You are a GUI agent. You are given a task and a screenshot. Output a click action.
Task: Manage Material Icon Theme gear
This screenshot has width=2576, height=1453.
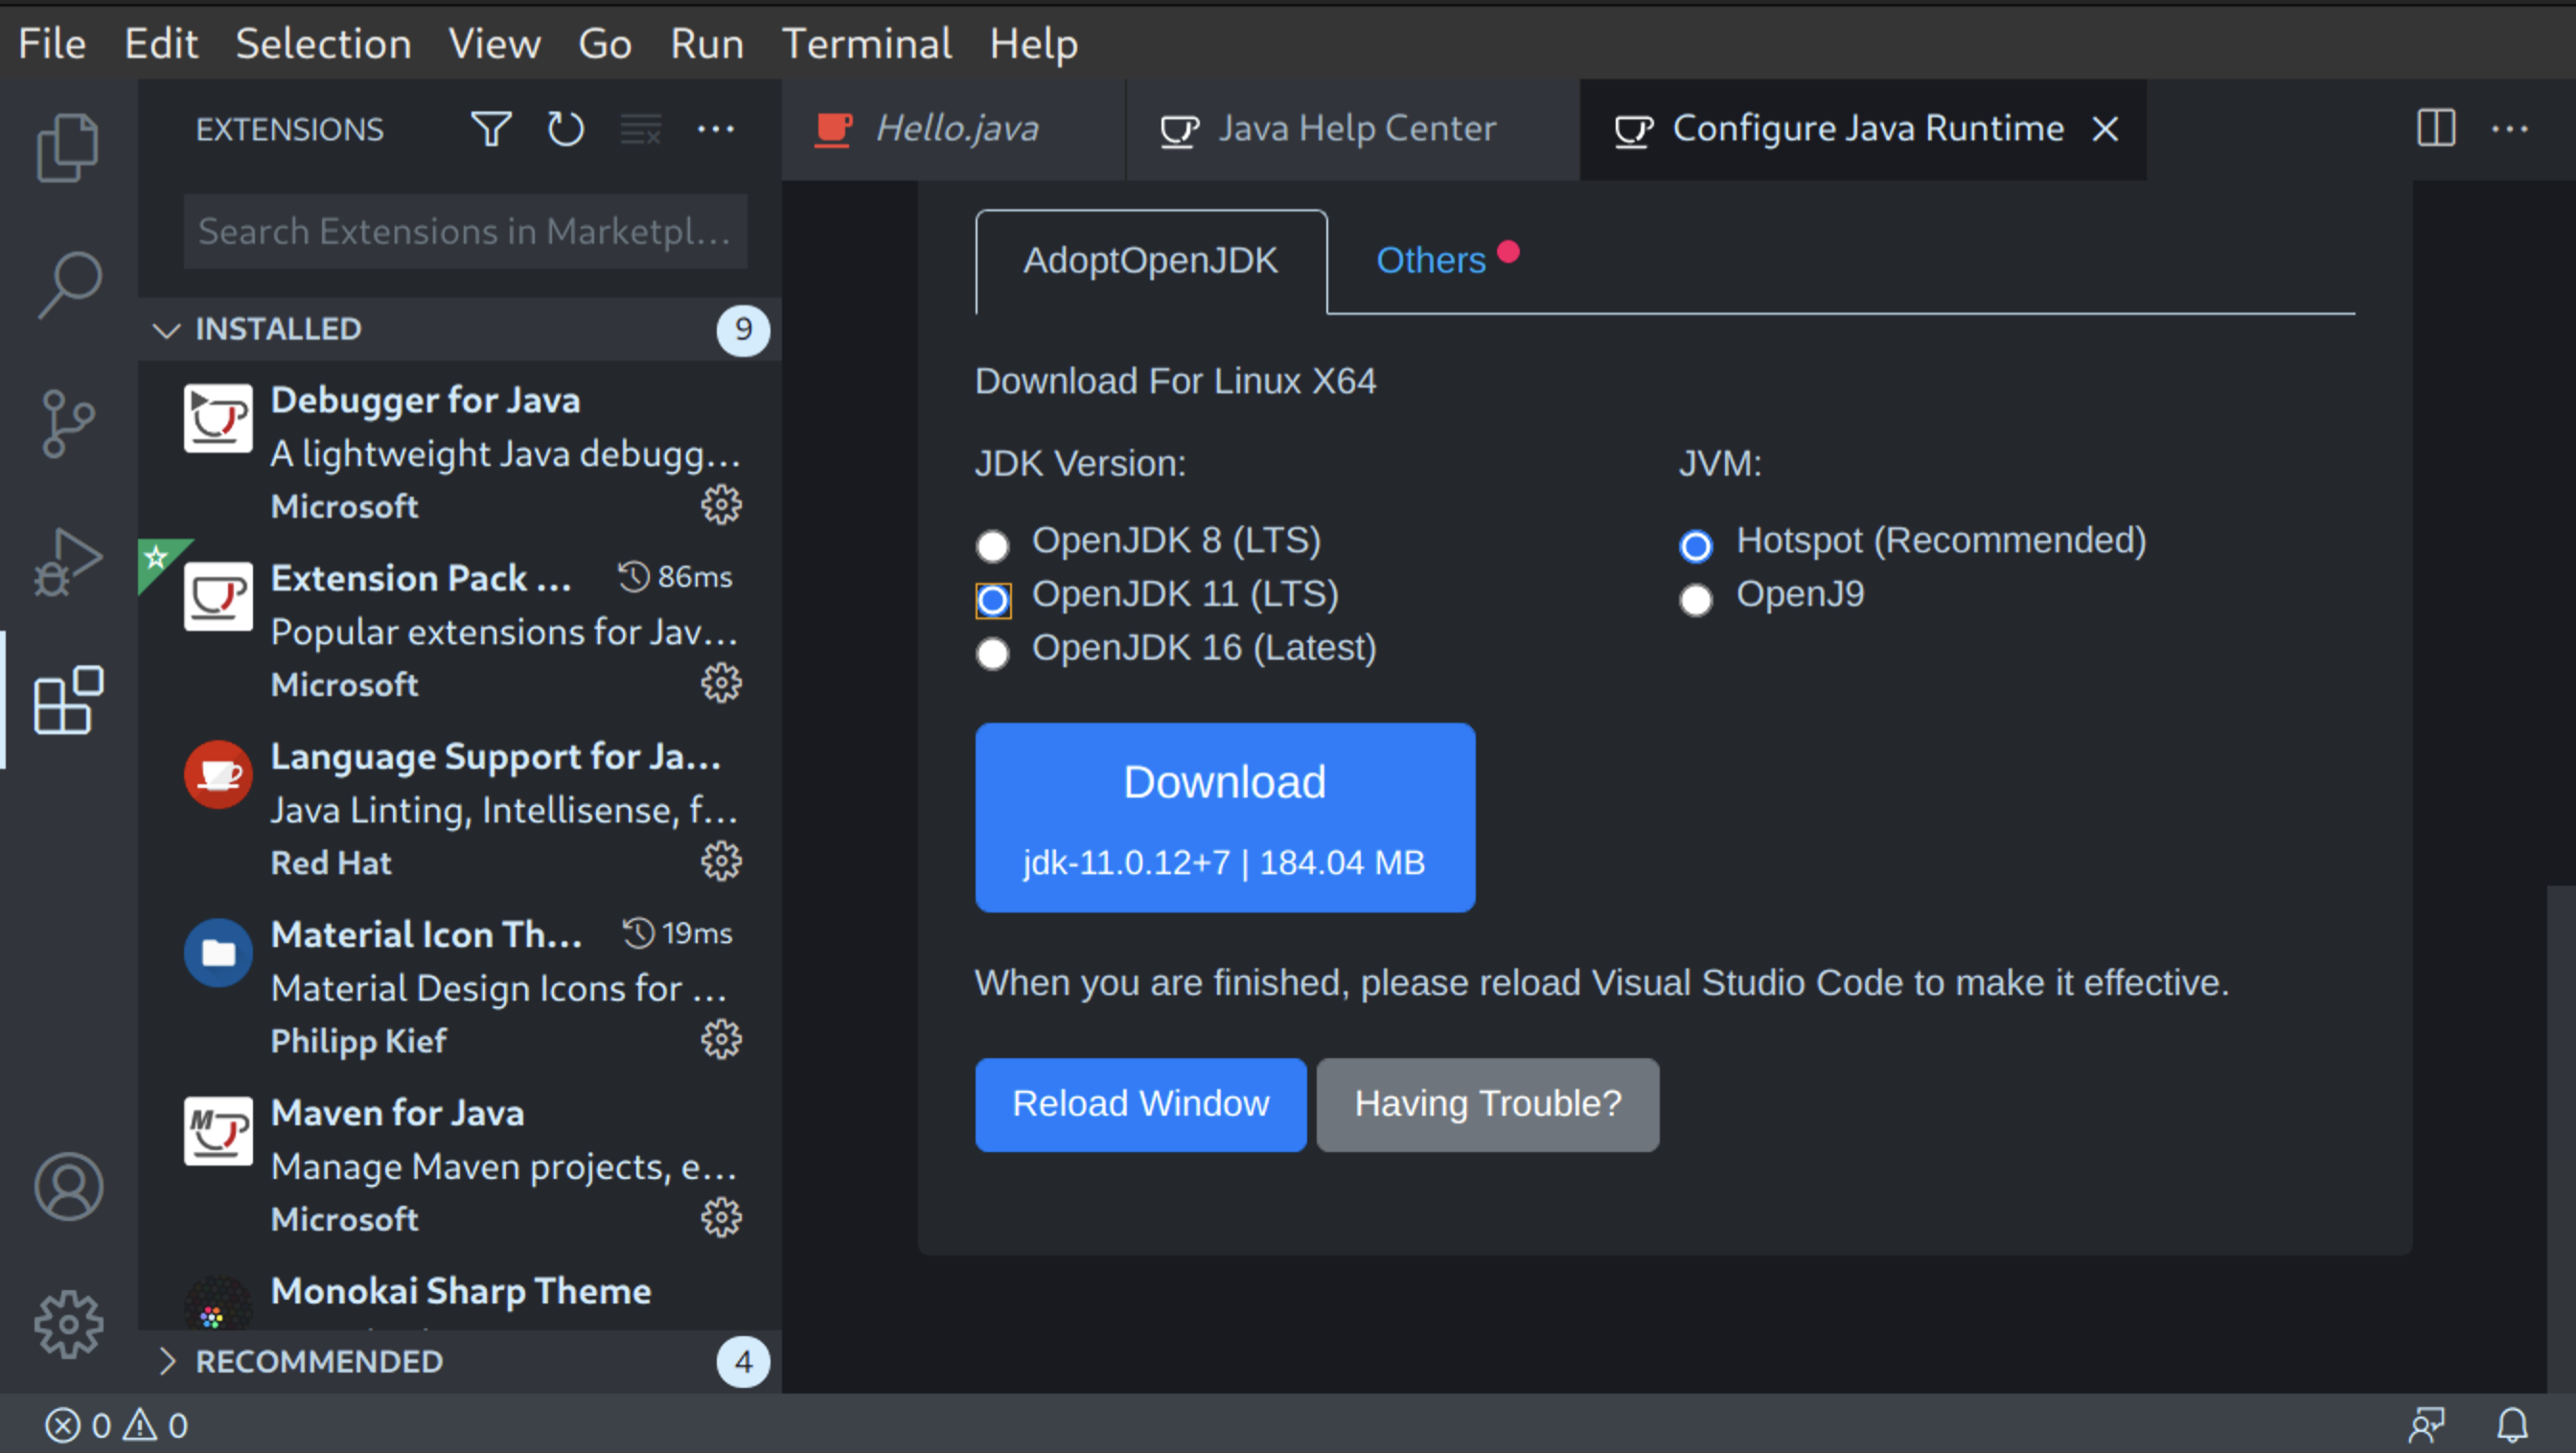(721, 1039)
